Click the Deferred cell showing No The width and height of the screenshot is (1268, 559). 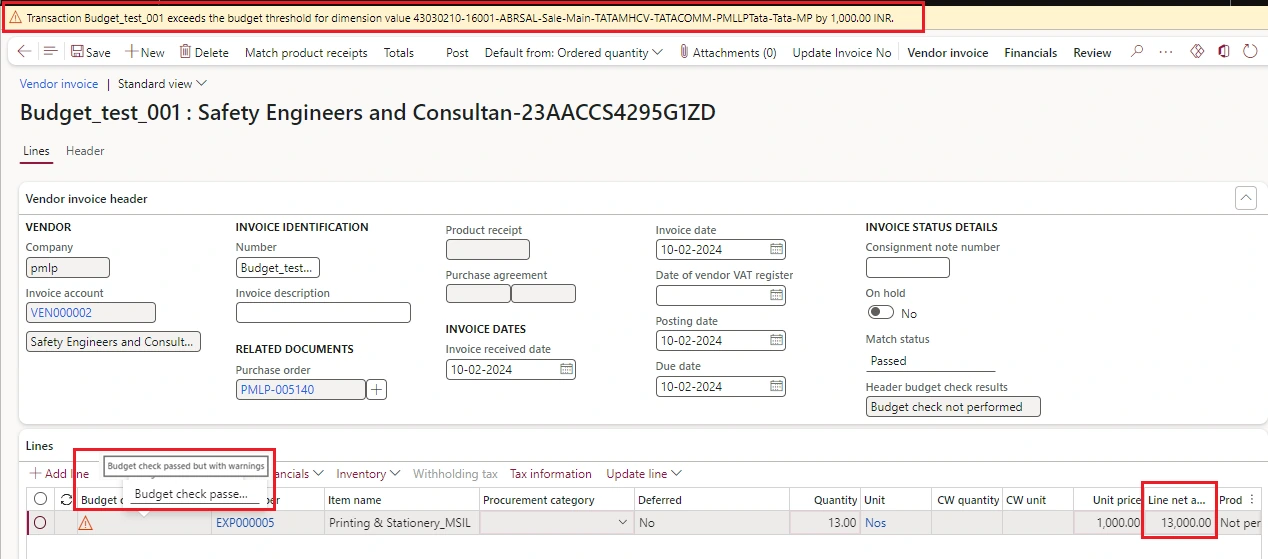point(711,522)
